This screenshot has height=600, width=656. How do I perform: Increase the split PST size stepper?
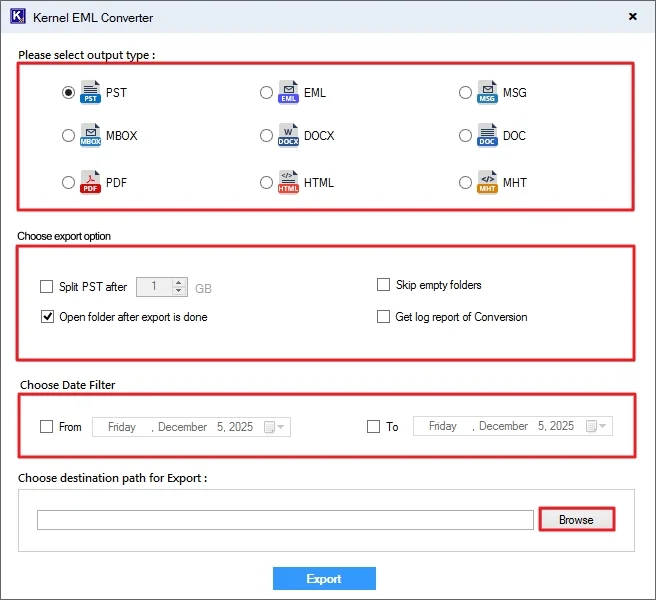pyautogui.click(x=179, y=282)
